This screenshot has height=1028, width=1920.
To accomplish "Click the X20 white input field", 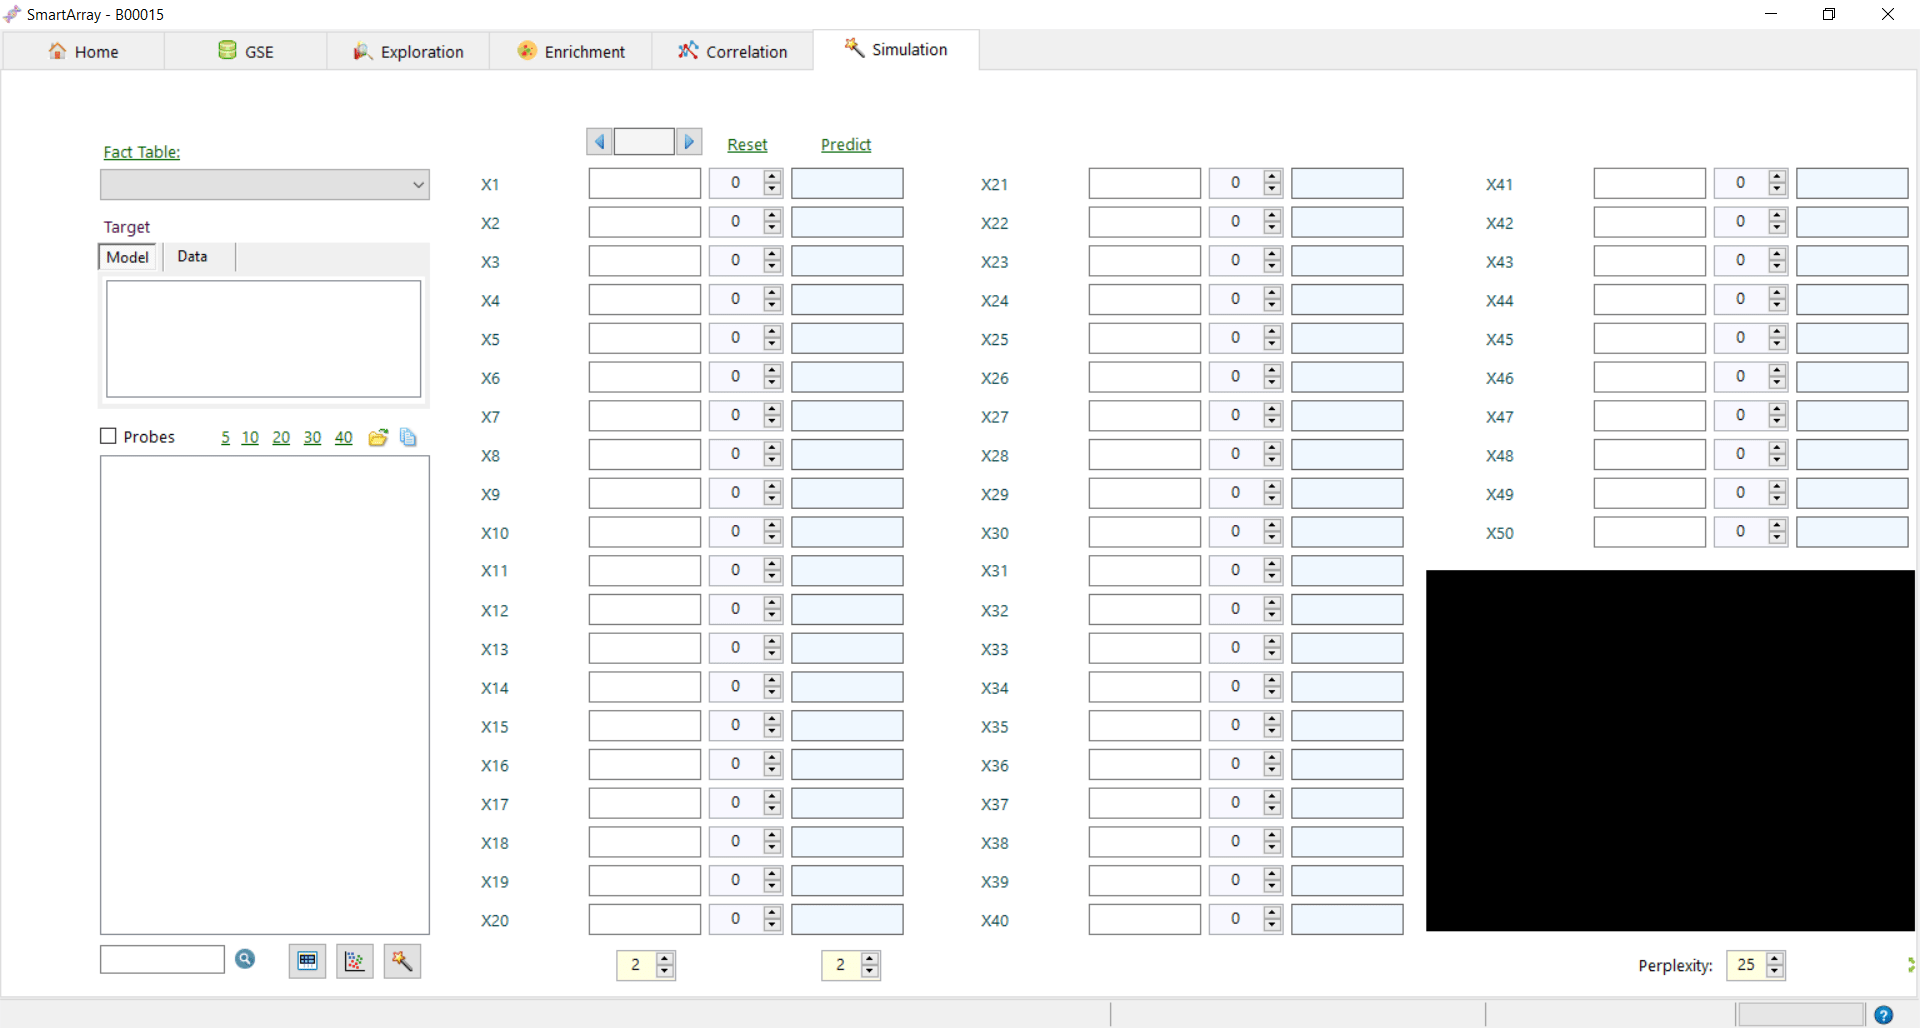I will point(645,919).
